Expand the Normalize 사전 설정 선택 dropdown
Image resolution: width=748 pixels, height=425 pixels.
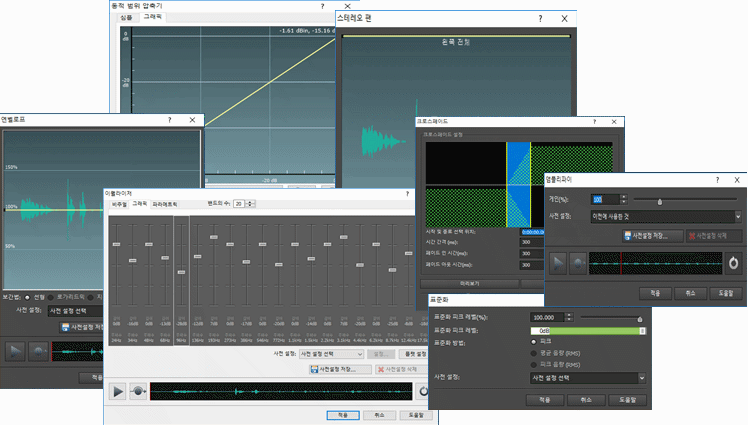(x=588, y=378)
